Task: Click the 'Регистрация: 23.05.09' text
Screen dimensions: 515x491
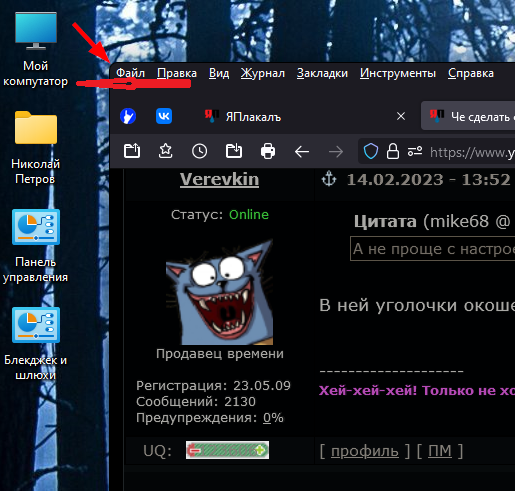Action: tap(213, 386)
